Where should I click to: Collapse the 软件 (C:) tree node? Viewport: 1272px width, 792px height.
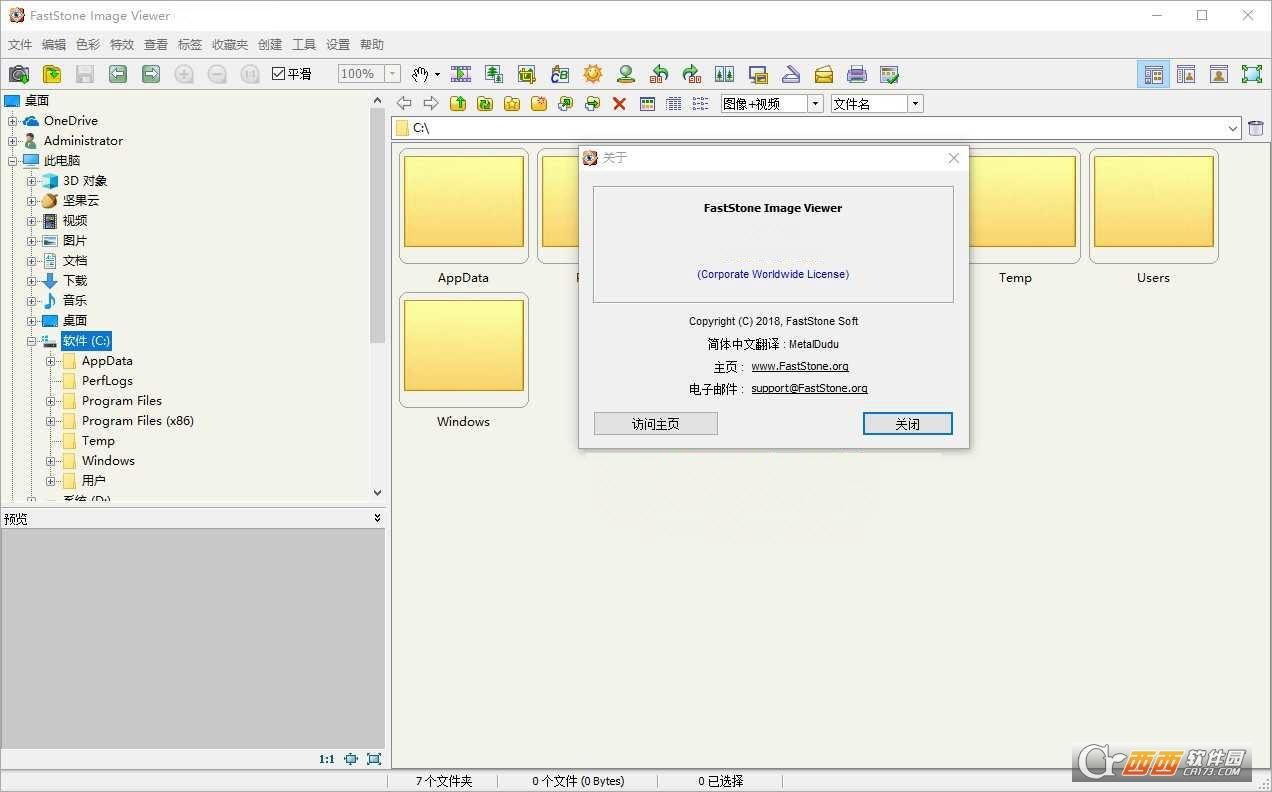tap(32, 341)
